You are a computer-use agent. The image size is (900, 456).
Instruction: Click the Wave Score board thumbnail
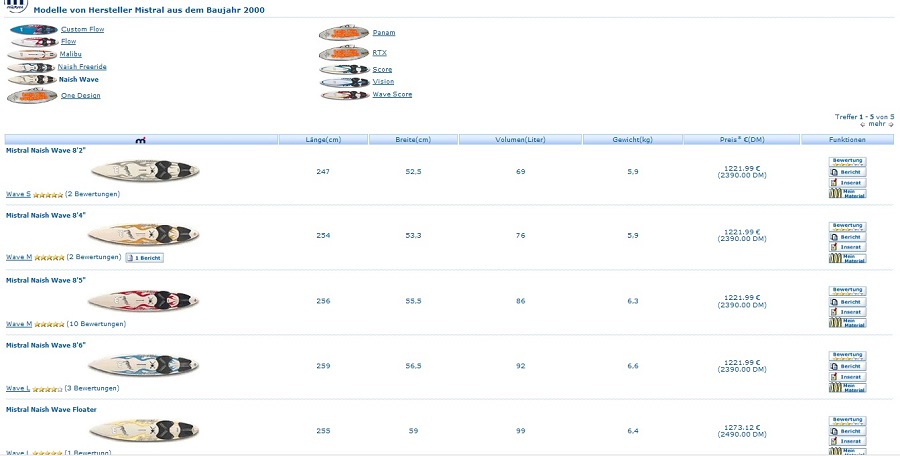coord(344,95)
